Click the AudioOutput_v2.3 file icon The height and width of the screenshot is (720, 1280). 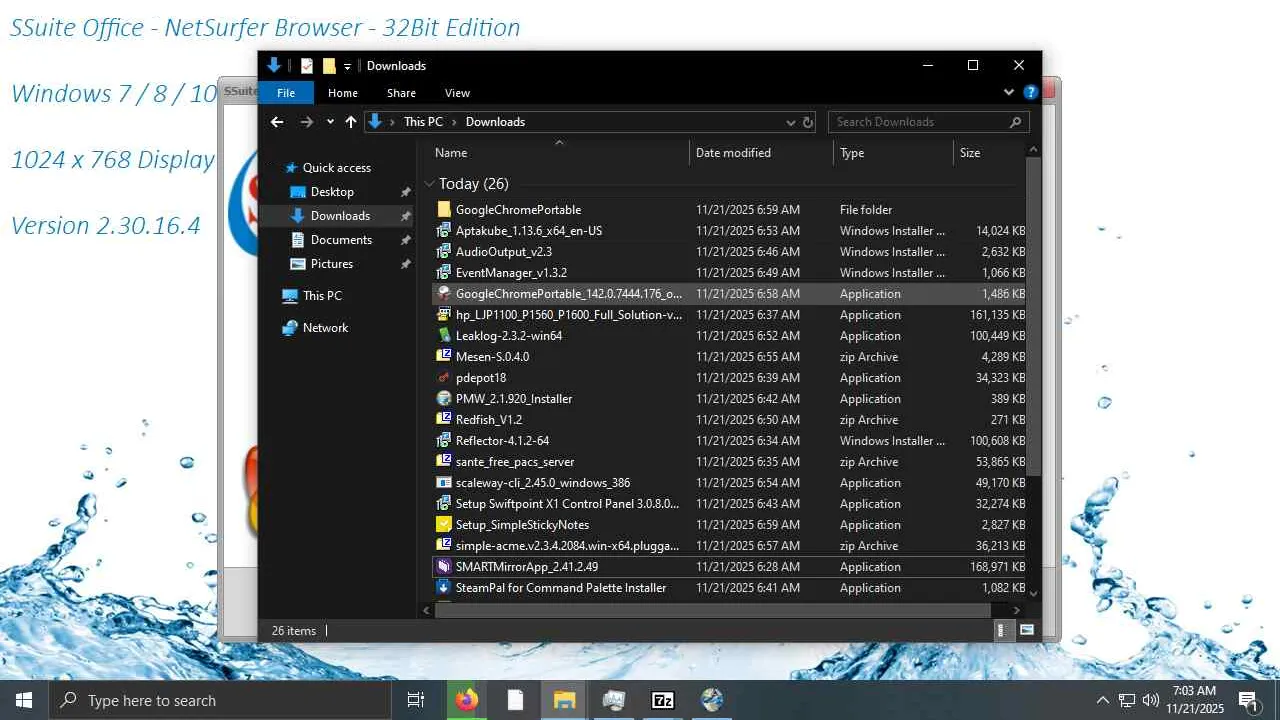point(444,252)
